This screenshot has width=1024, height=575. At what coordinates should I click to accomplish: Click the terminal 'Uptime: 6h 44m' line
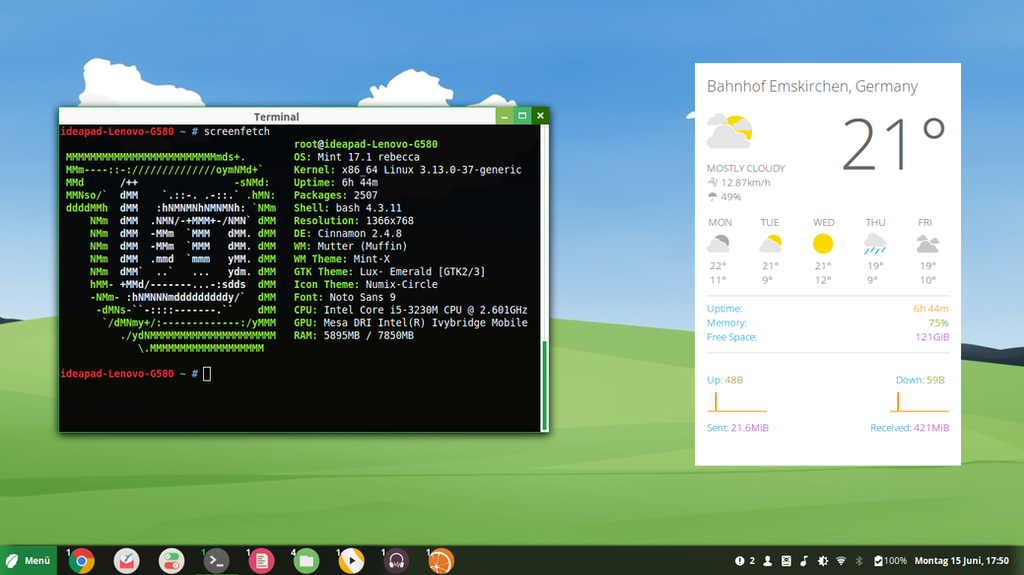tap(336, 182)
